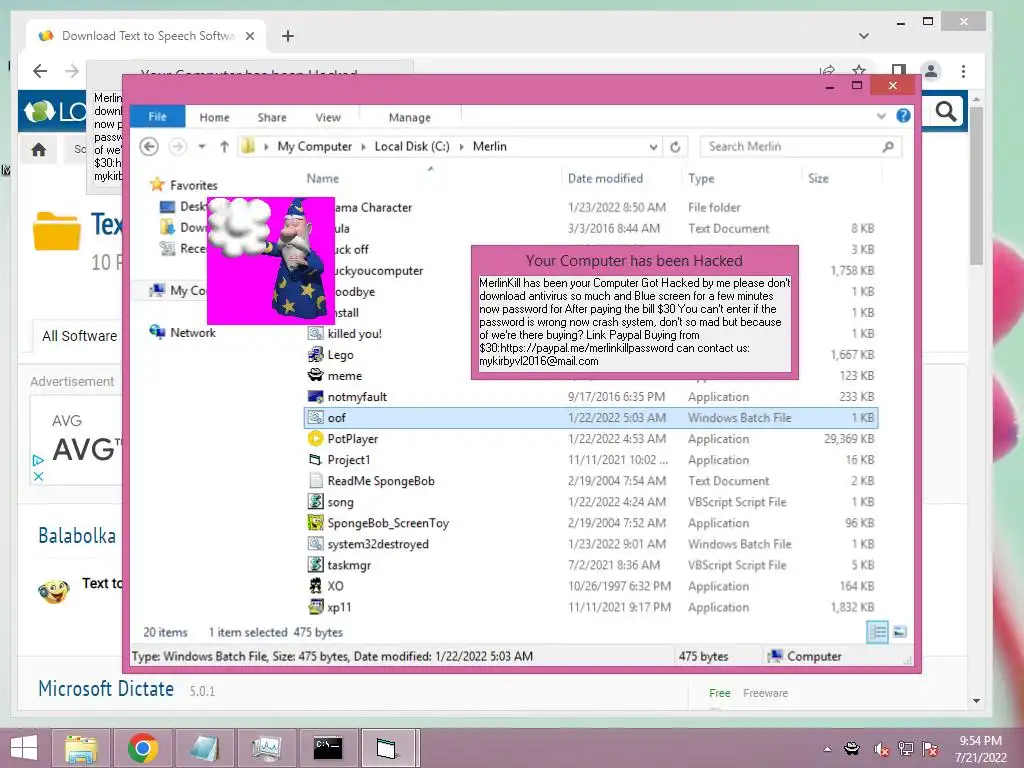The image size is (1024, 768).
Task: Click the goodbye file name
Action: click(355, 292)
